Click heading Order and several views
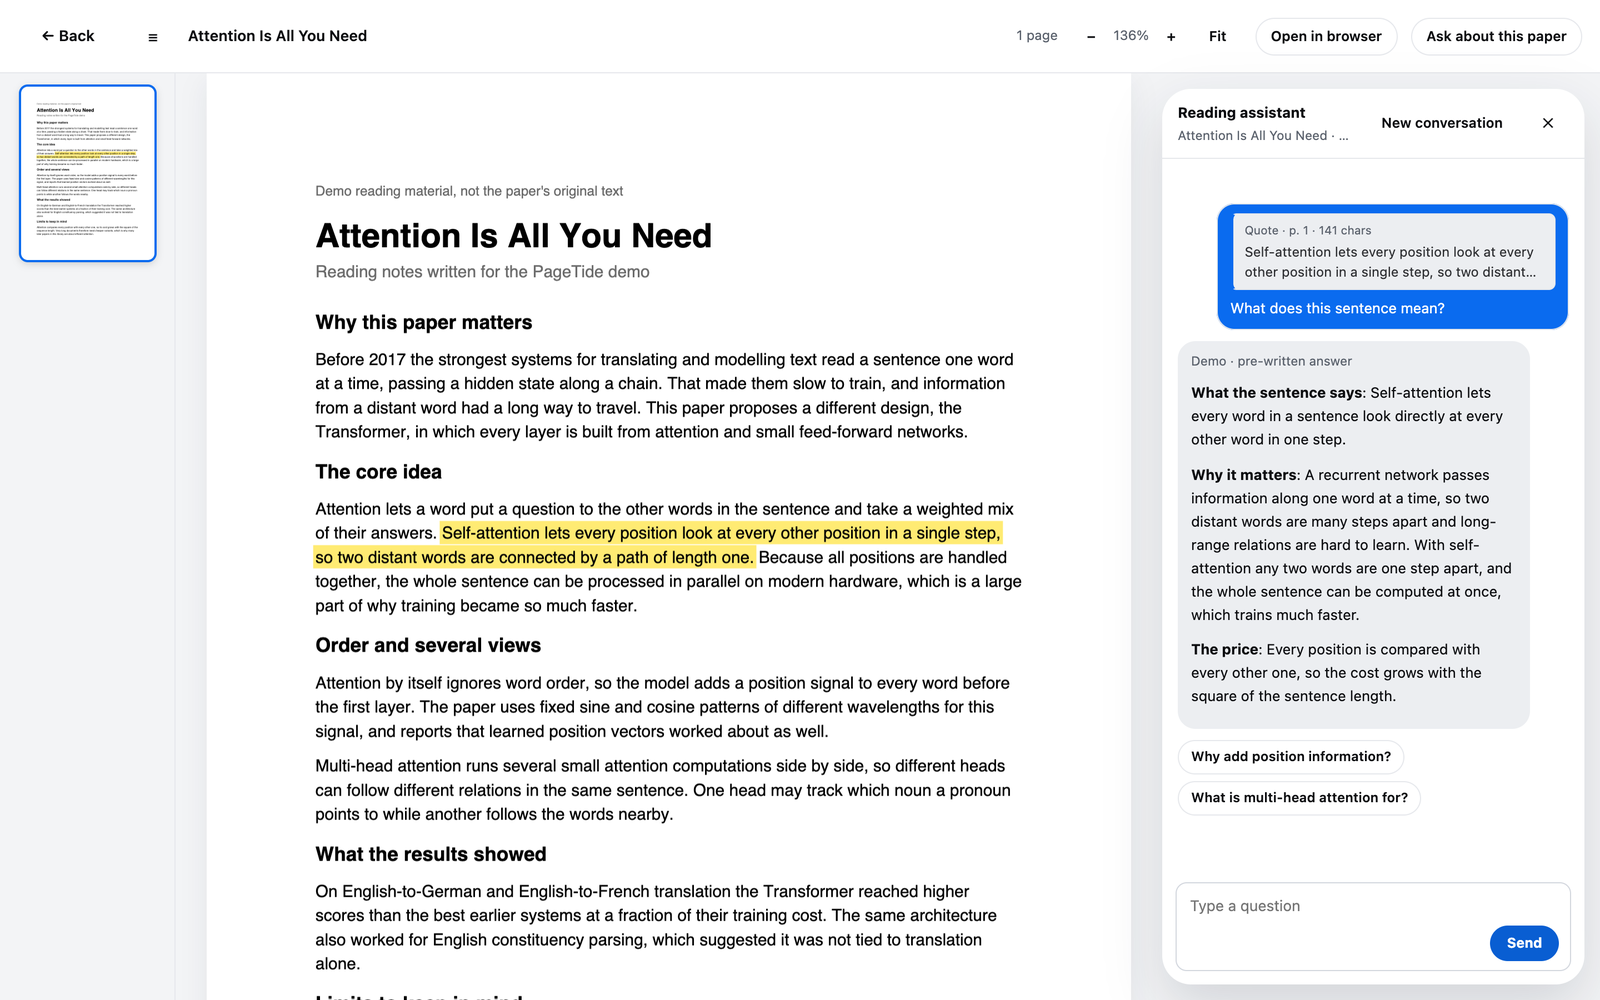This screenshot has height=1000, width=1600. coord(428,646)
